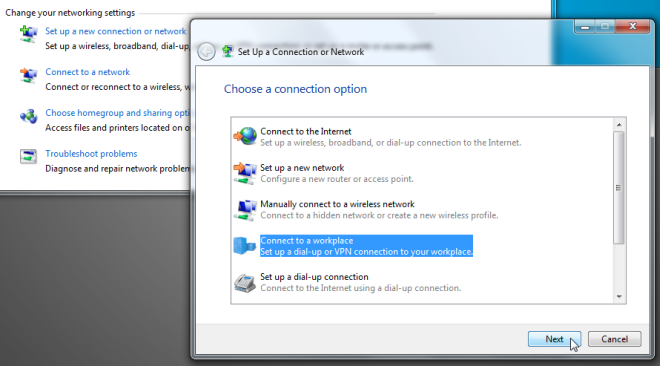Screen dimensions: 660x366
Task: Open the Connect to a network link
Action: [x=88, y=72]
